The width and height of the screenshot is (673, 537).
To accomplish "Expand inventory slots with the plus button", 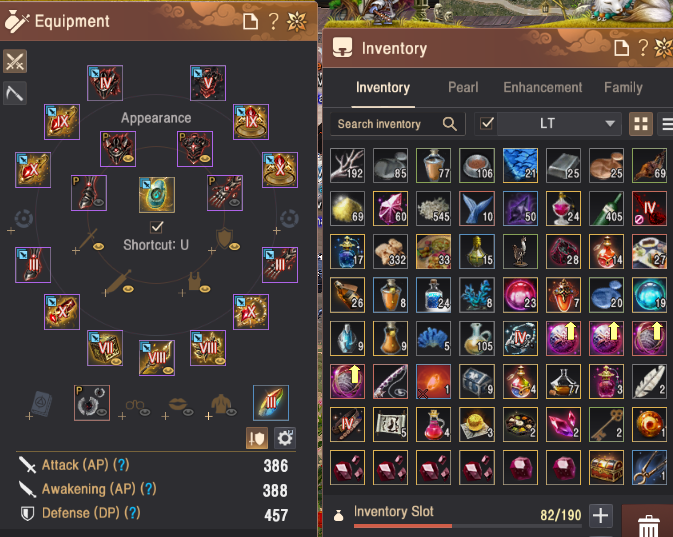I will click(600, 515).
